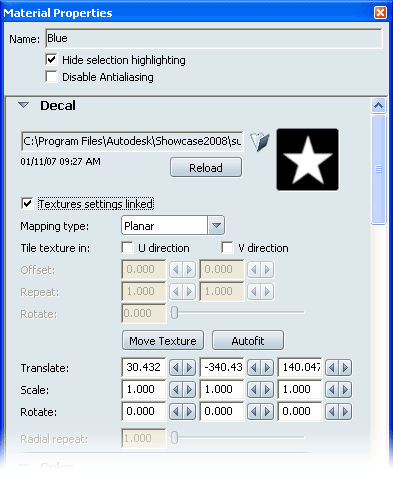The height and width of the screenshot is (479, 393).
Task: Check the V direction tile option
Action: (227, 248)
